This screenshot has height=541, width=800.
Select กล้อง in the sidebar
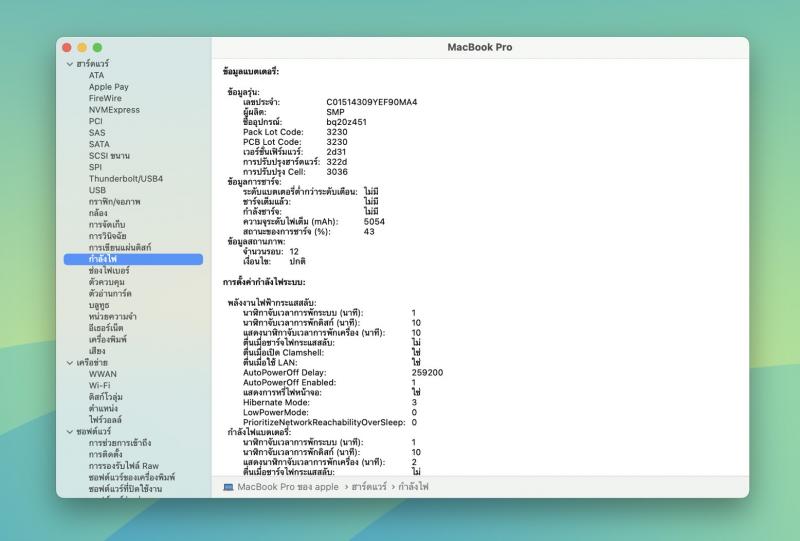98,213
